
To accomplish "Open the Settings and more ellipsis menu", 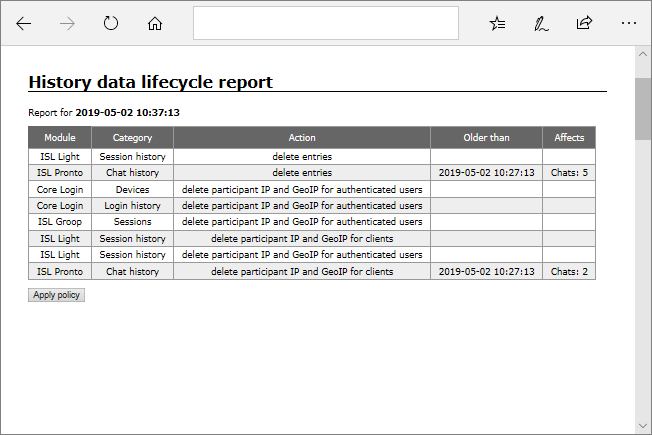I will coord(628,23).
